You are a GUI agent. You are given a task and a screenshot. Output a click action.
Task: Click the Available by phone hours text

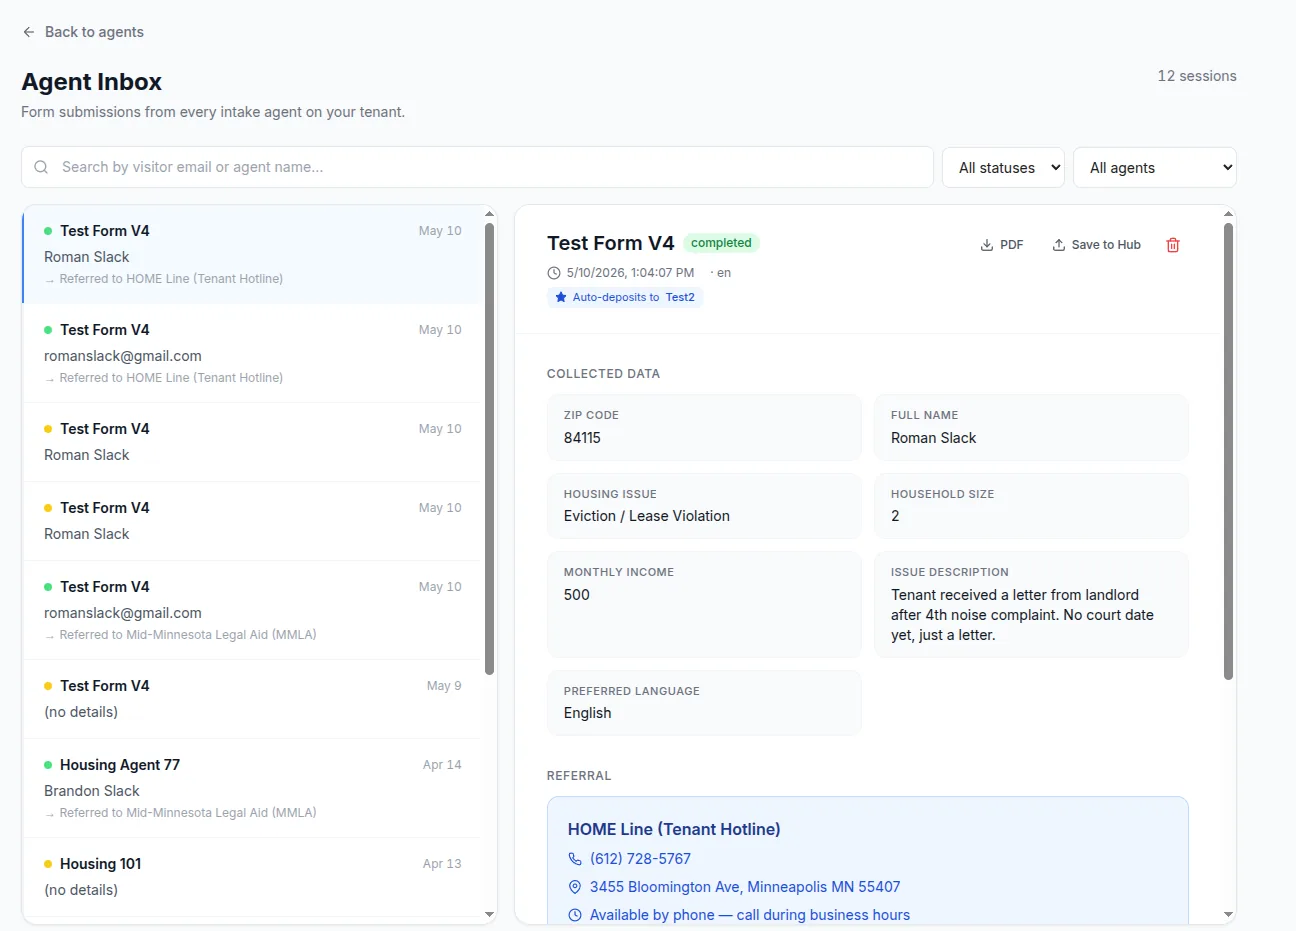750,915
